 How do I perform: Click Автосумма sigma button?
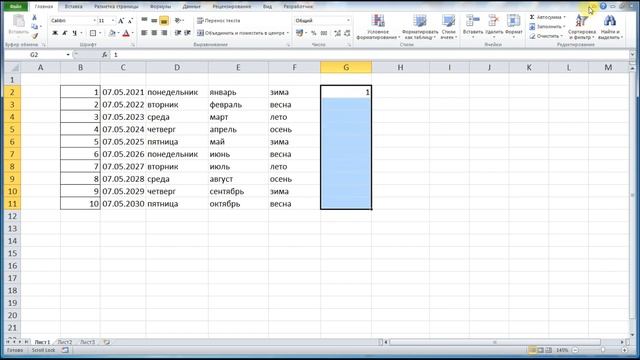coord(547,17)
